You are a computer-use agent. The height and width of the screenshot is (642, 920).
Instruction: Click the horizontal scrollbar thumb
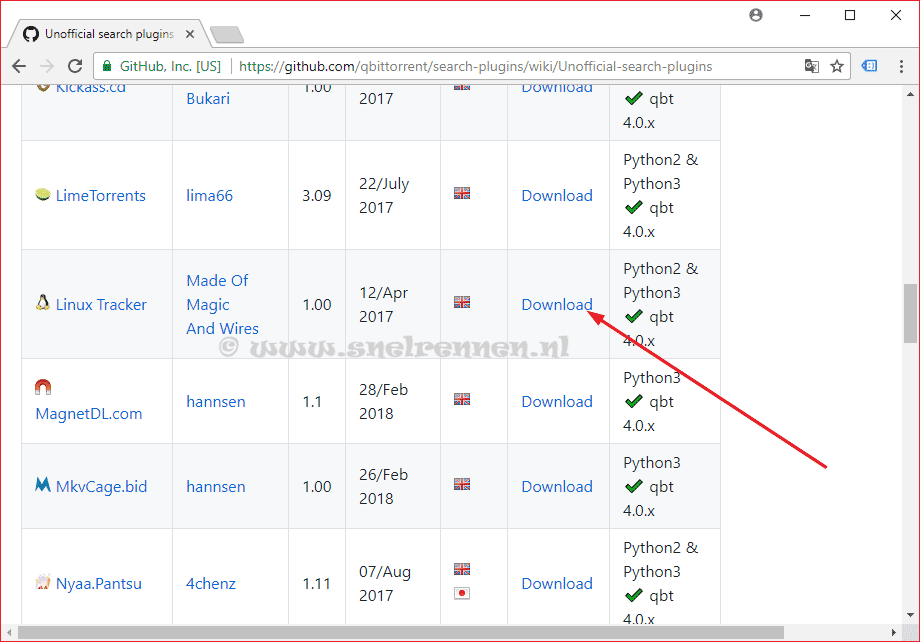tap(401, 633)
